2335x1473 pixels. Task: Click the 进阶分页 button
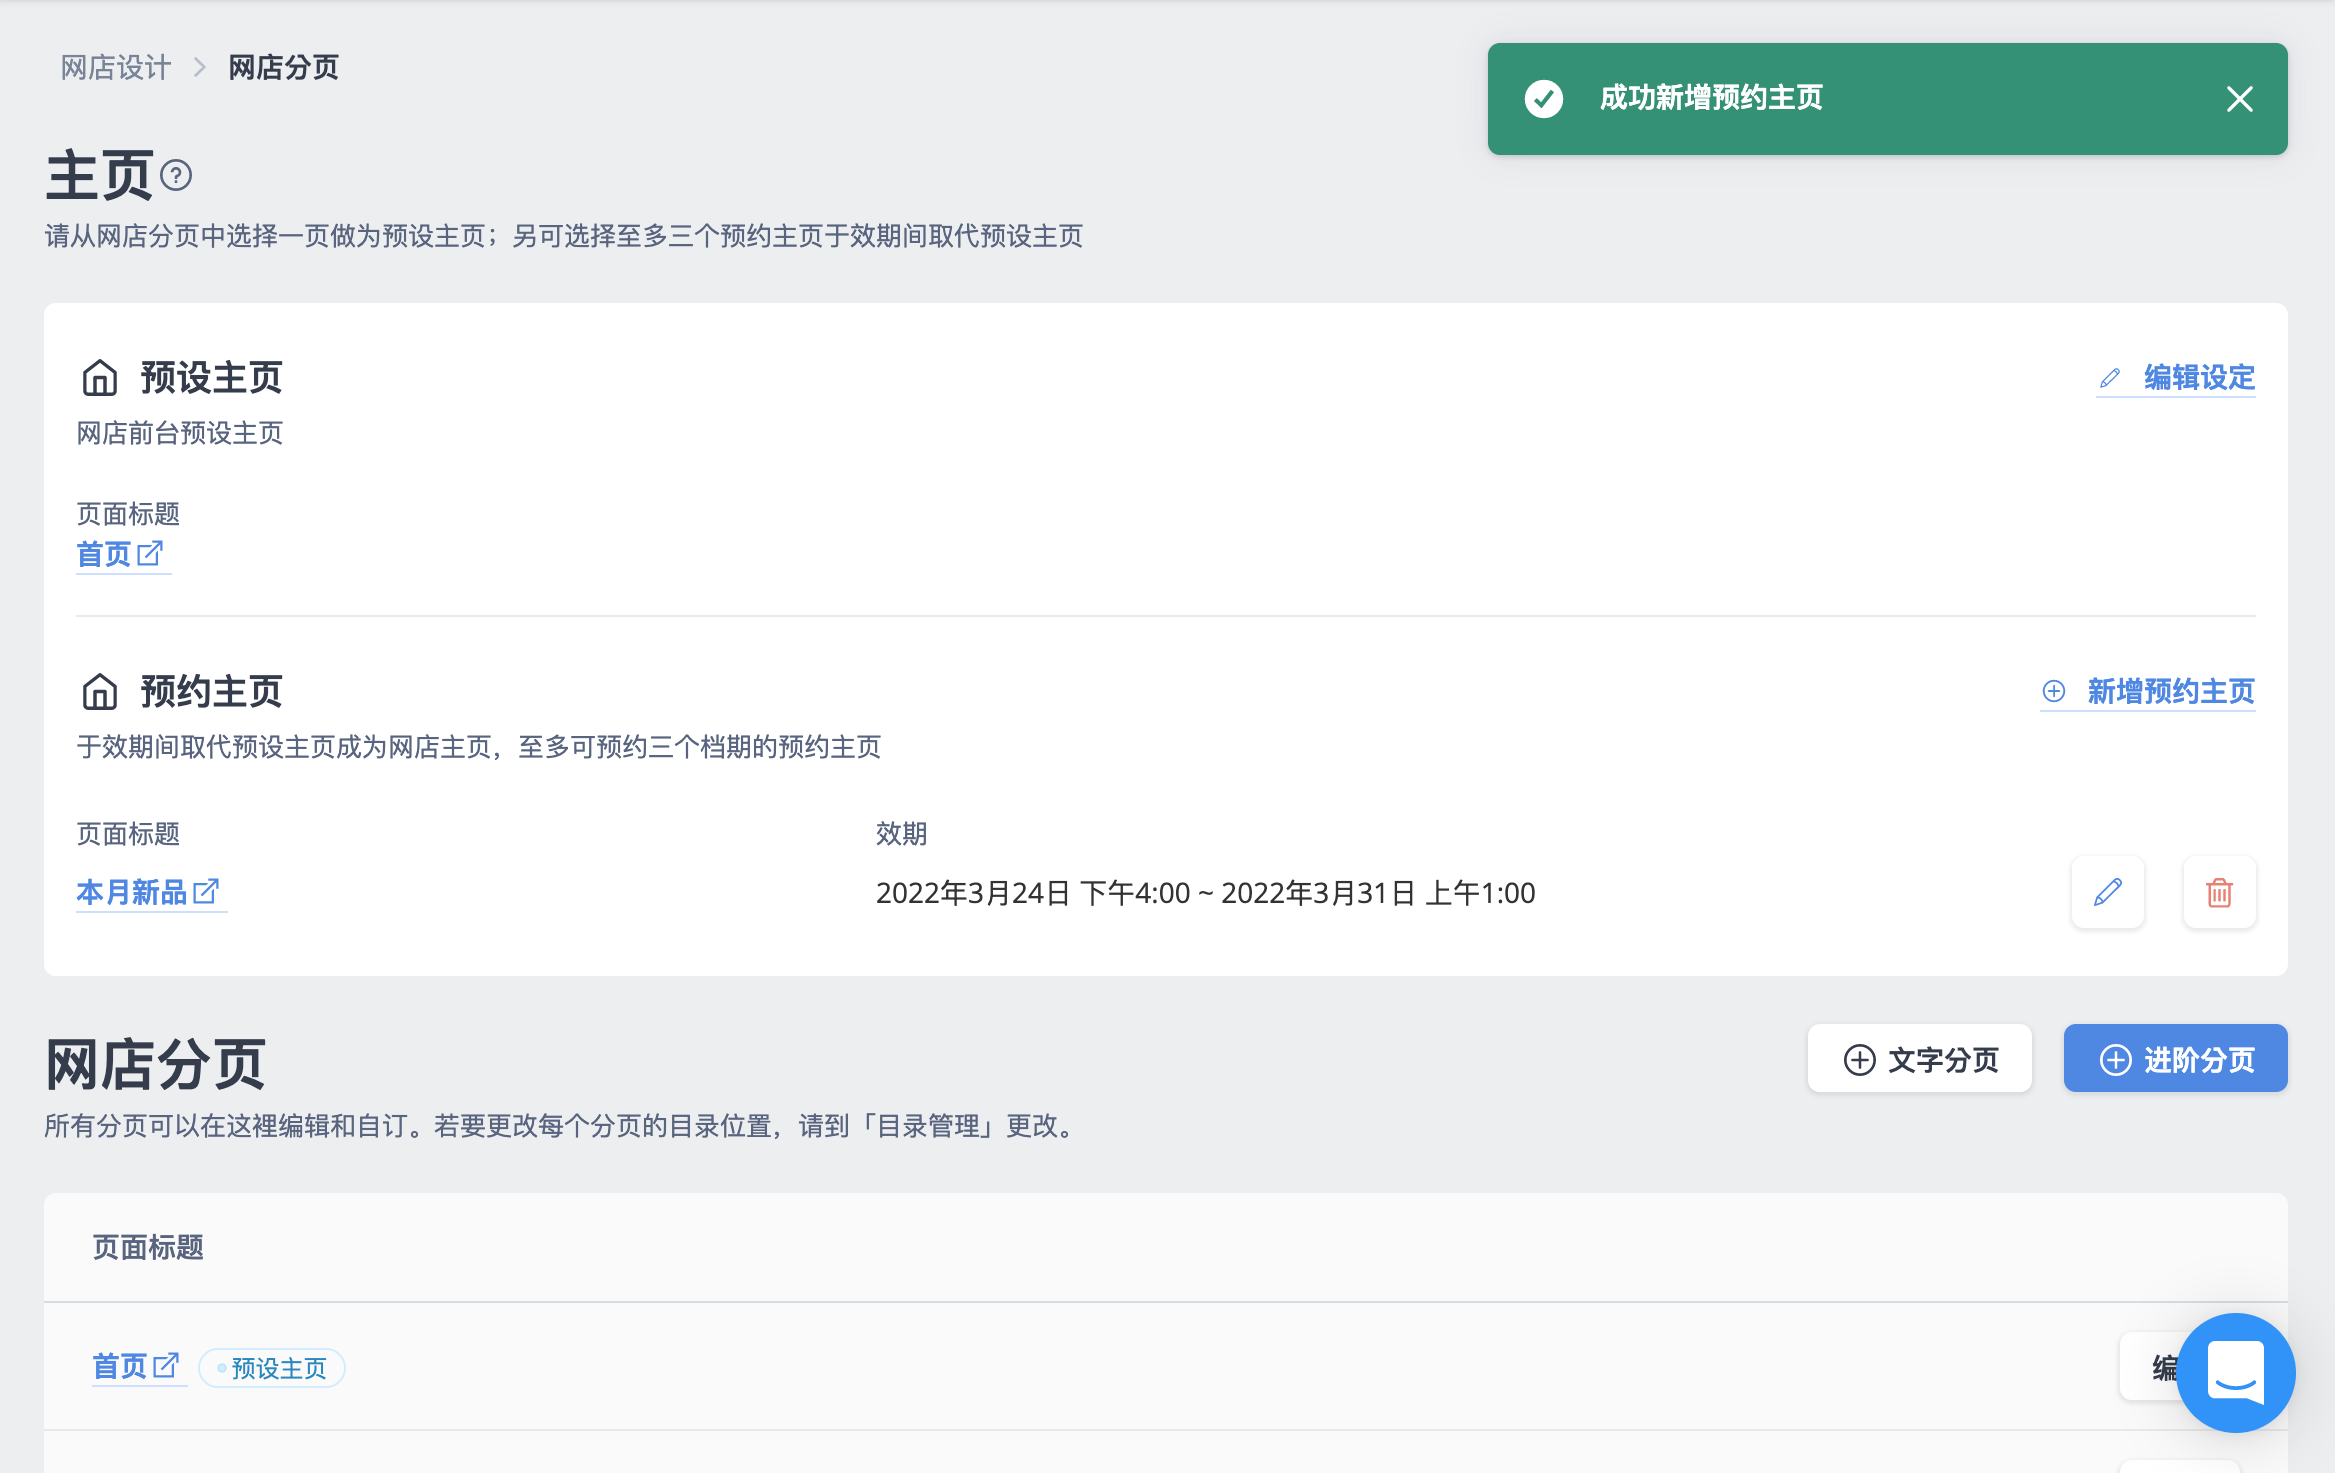tap(2176, 1059)
